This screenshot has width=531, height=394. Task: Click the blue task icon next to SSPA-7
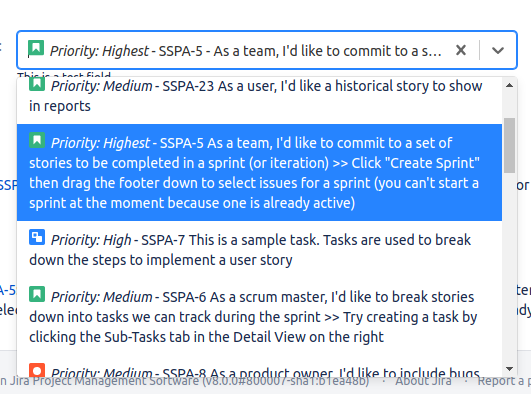[37, 237]
